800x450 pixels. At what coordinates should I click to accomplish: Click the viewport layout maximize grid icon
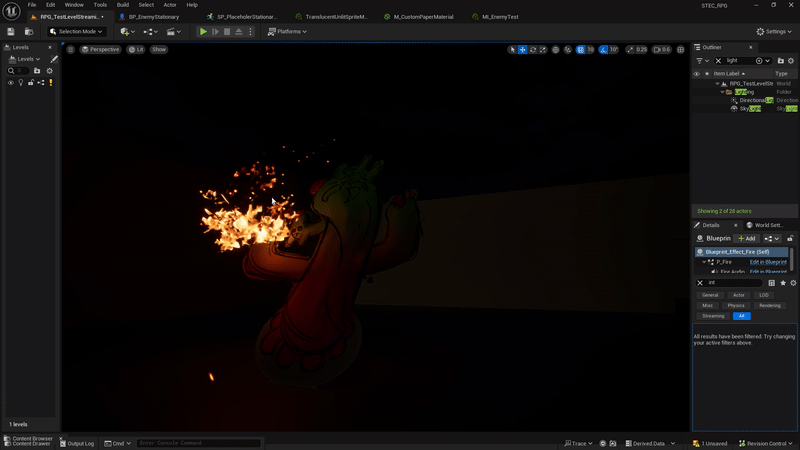[681, 49]
